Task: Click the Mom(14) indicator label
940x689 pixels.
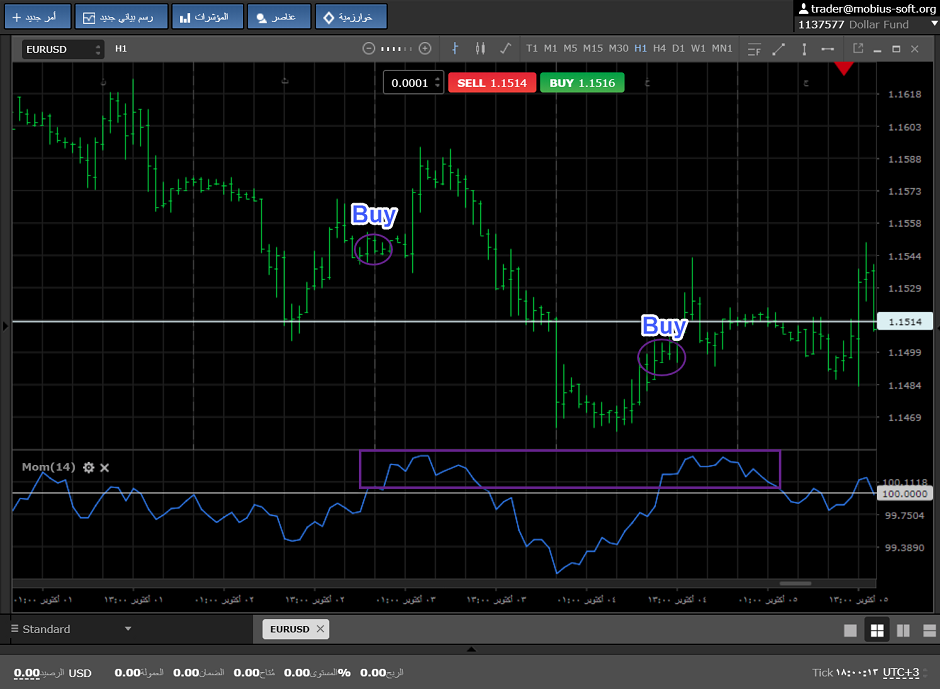Action: click(x=49, y=467)
